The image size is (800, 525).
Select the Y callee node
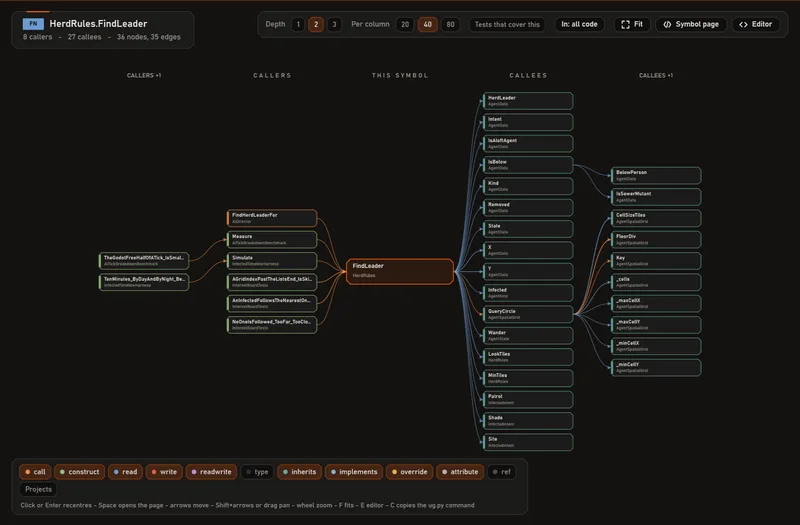(x=528, y=271)
